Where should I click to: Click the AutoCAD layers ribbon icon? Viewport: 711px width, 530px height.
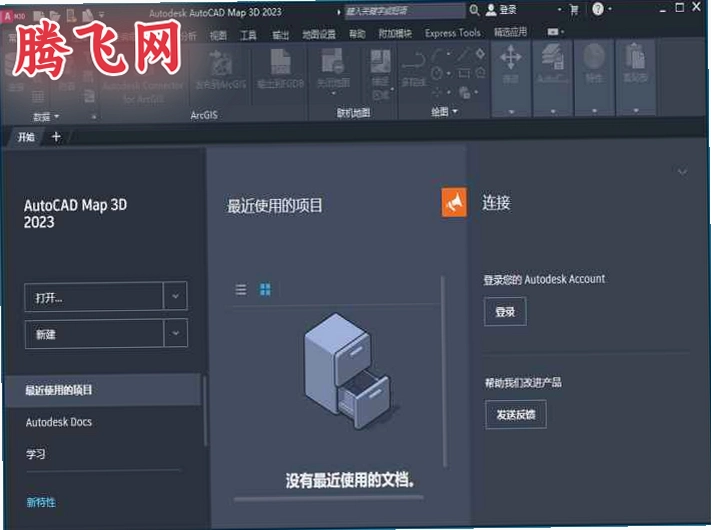click(x=552, y=58)
